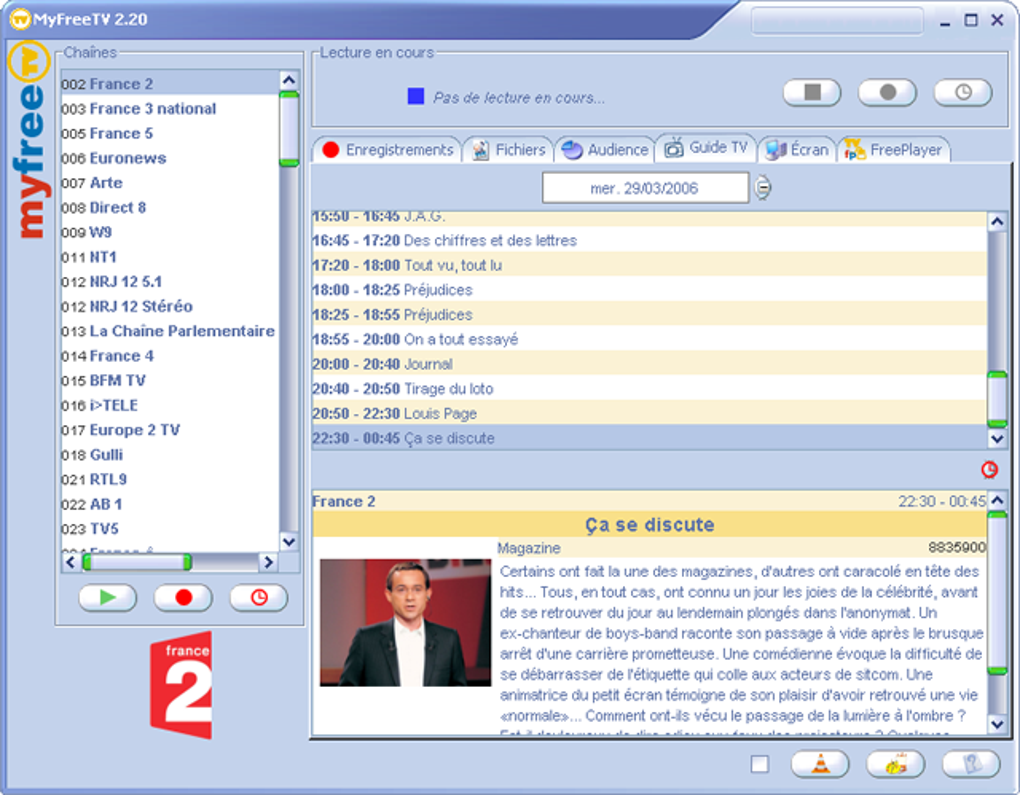The height and width of the screenshot is (795, 1020).
Task: Click description panel scroll down arrow
Action: point(997,723)
